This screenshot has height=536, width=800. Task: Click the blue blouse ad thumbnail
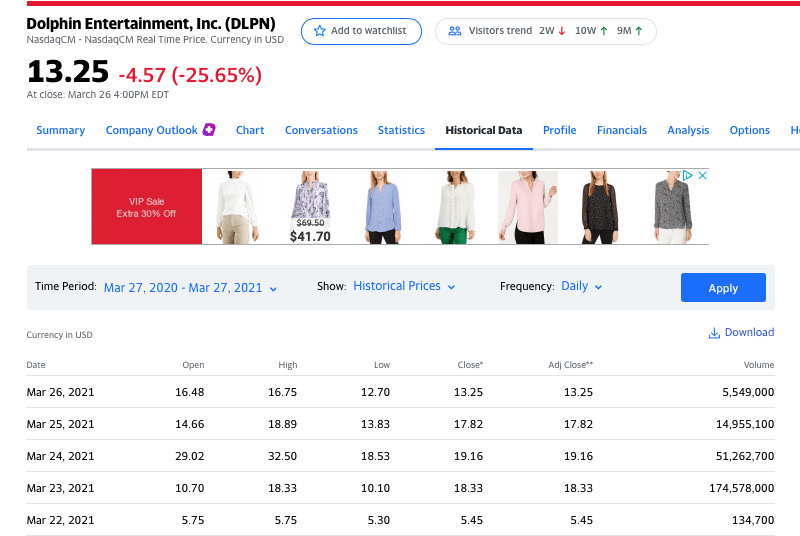point(383,207)
